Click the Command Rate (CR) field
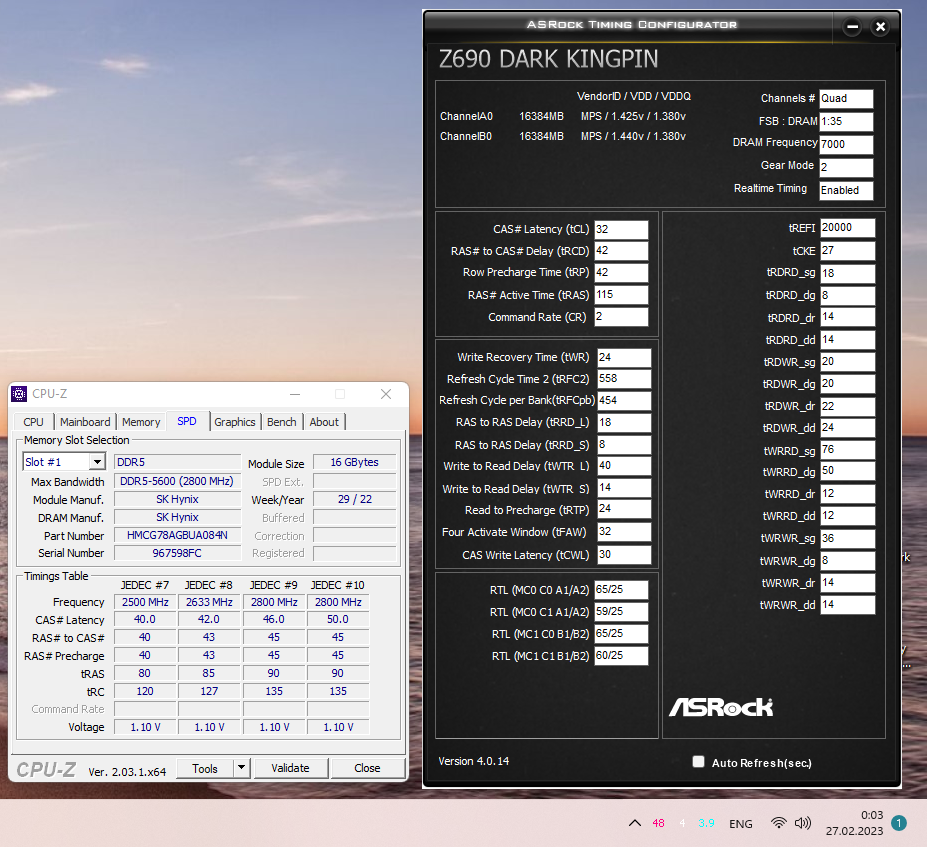927x847 pixels. coord(621,317)
